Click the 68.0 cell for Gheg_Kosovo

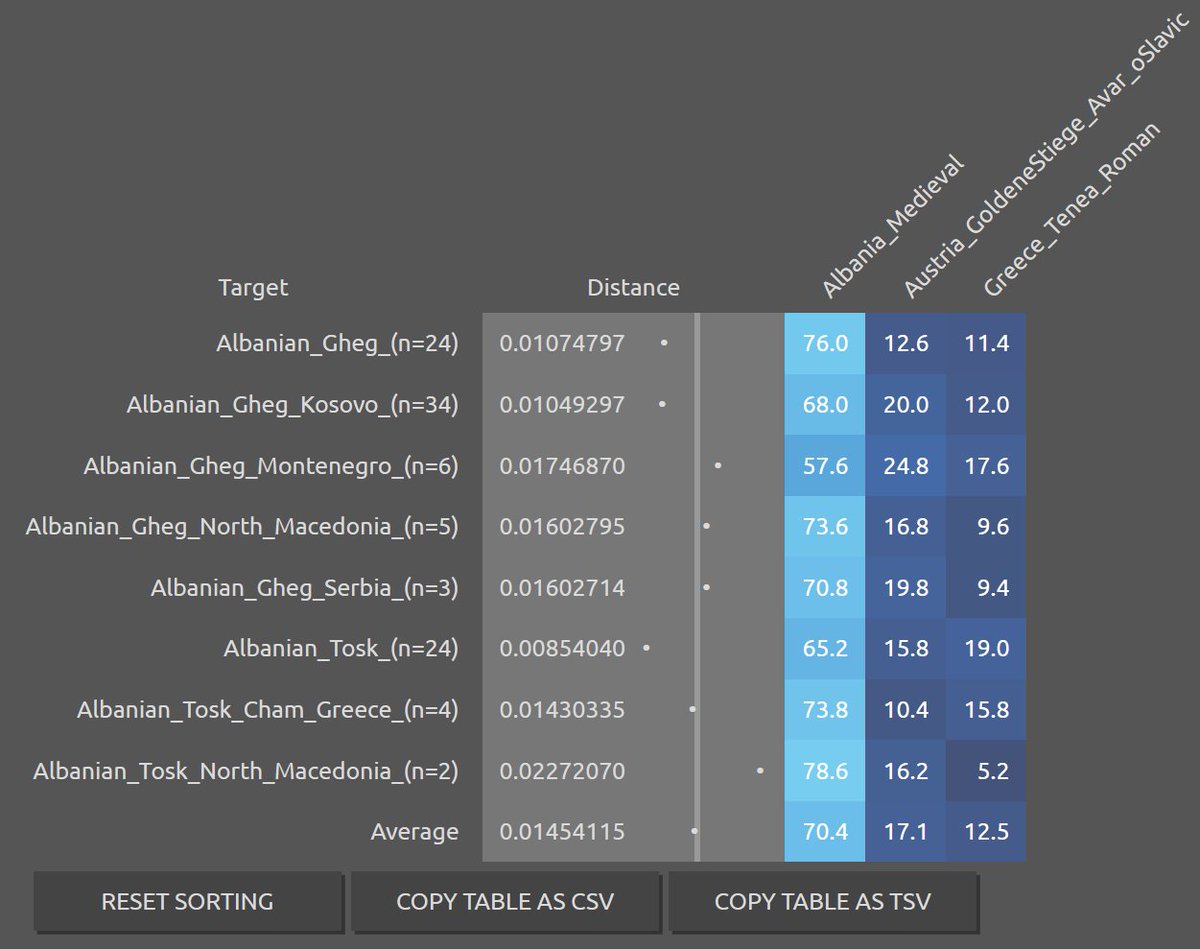825,405
